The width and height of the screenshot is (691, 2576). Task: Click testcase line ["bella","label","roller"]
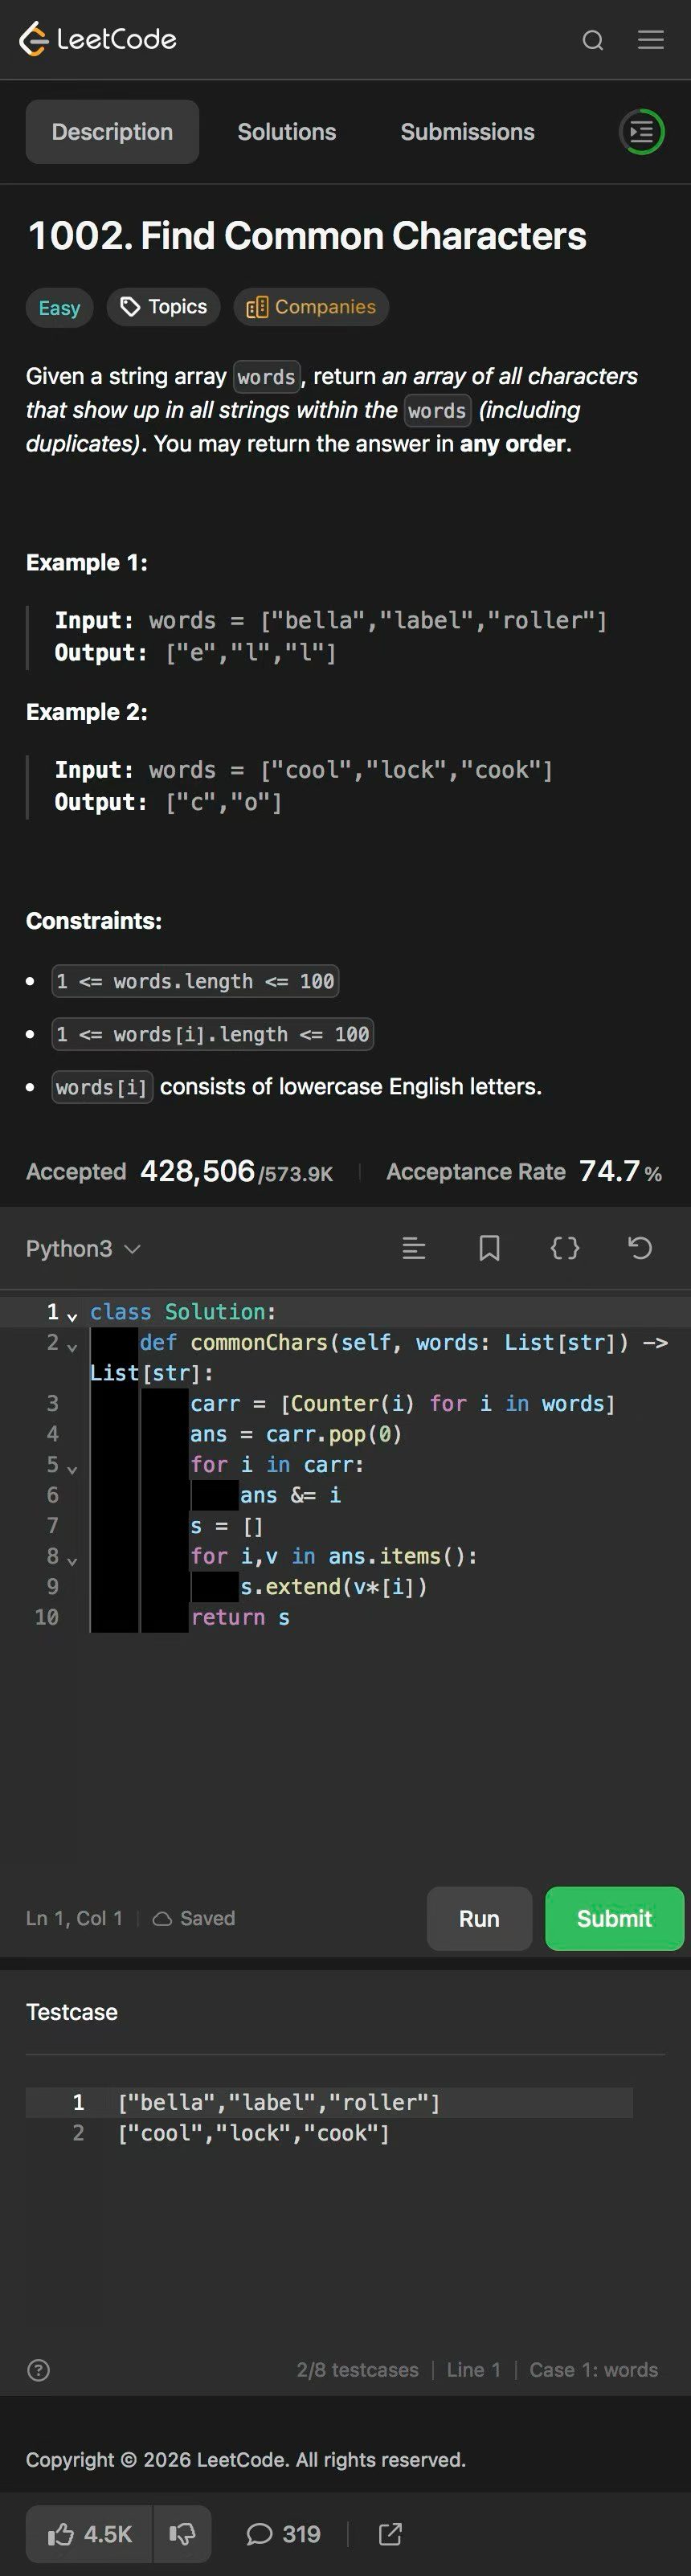[x=279, y=2102]
